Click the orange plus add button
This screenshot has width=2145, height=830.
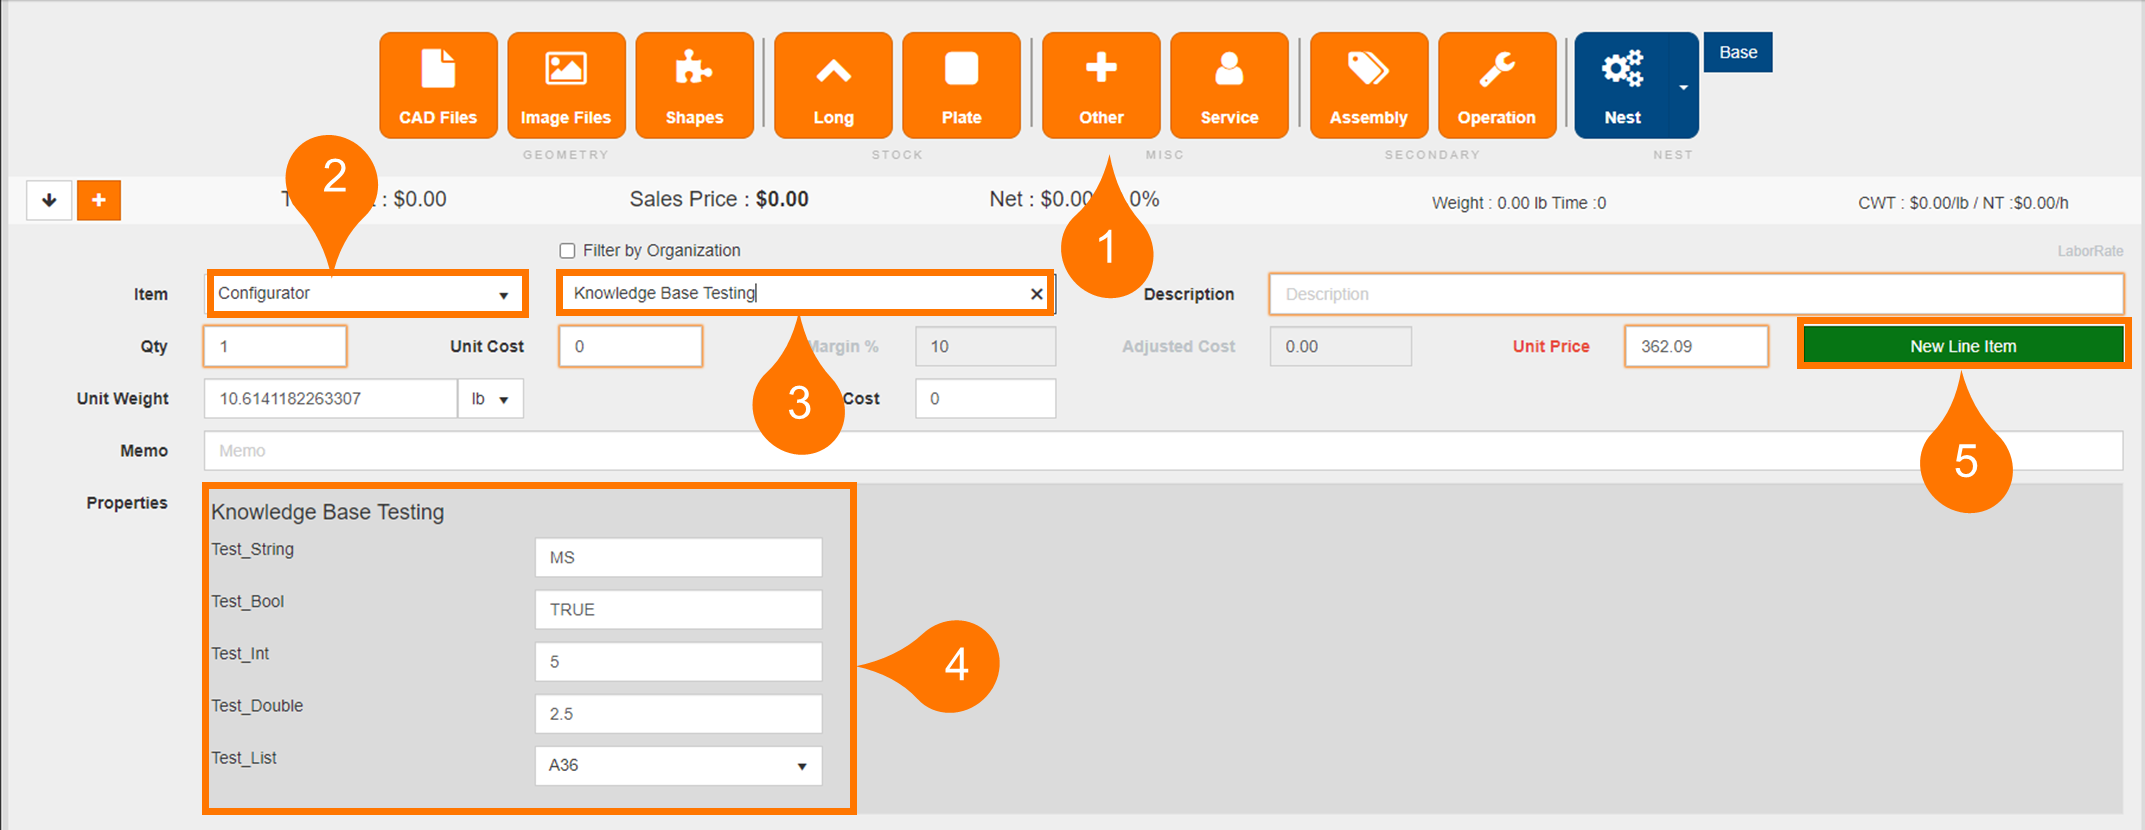[99, 201]
